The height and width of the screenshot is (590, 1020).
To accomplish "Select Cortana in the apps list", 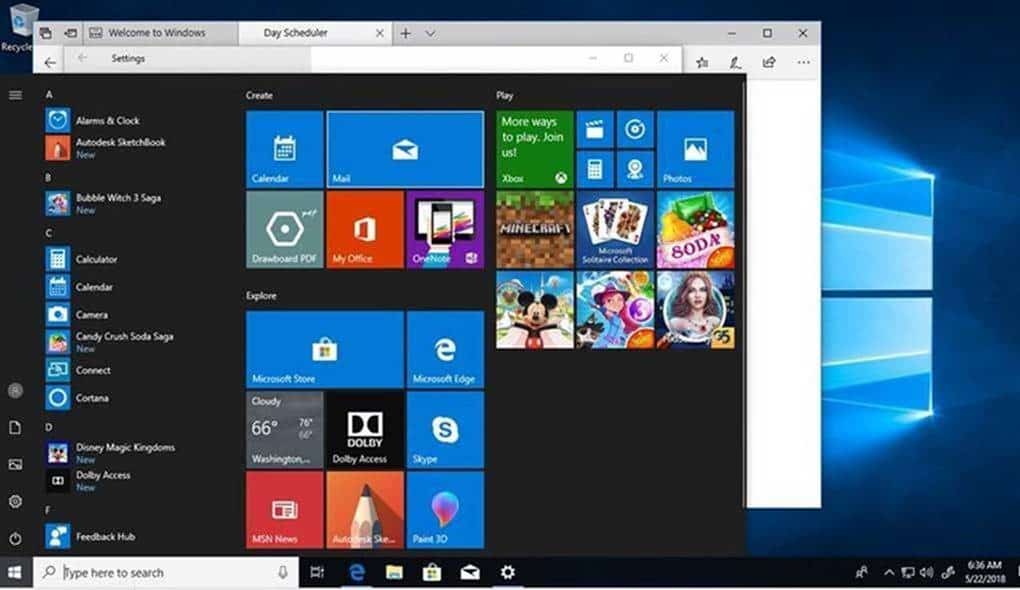I will 91,397.
